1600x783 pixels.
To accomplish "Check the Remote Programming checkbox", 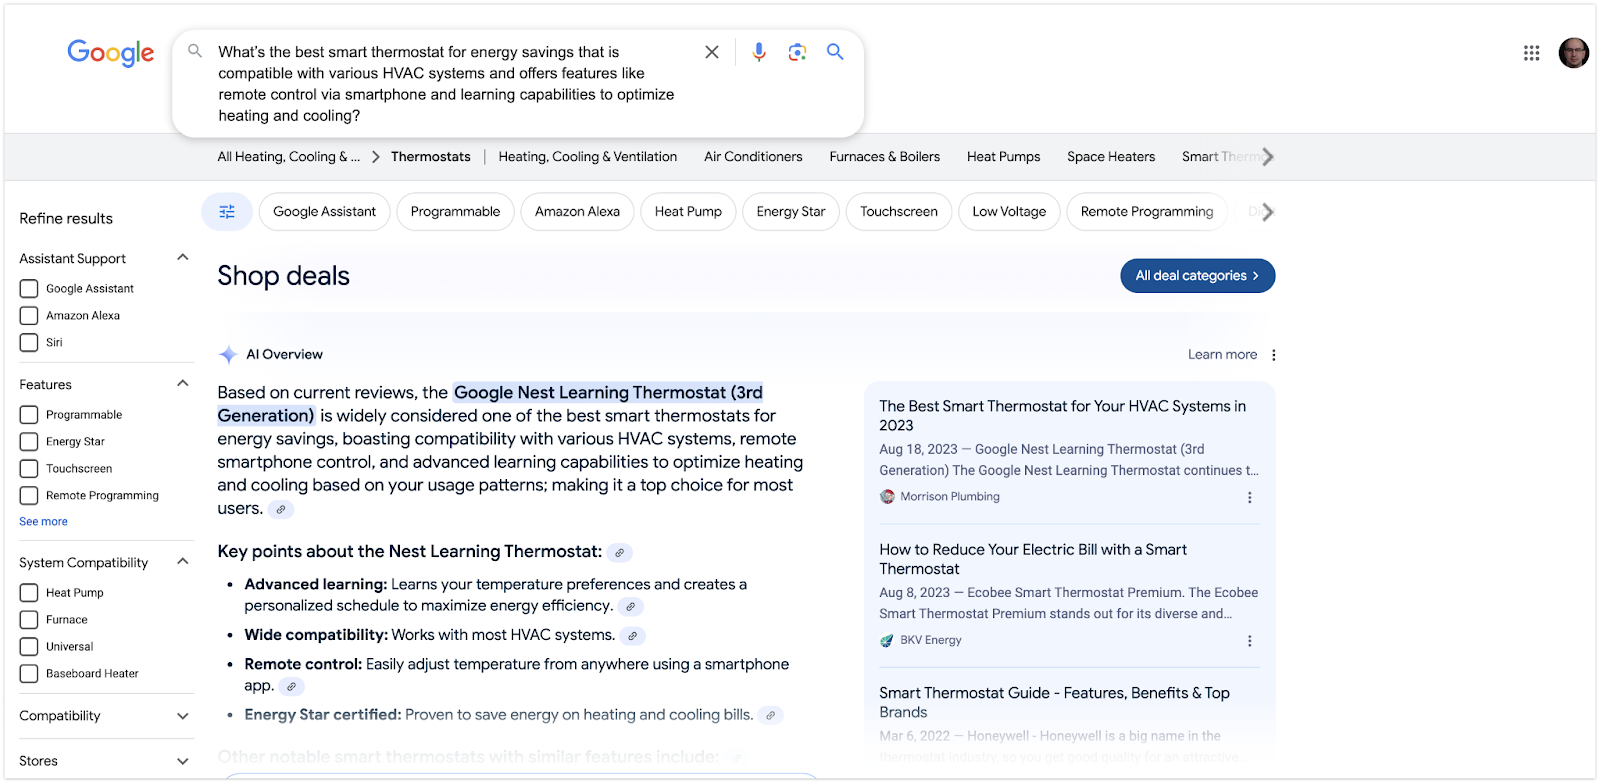I will (29, 496).
